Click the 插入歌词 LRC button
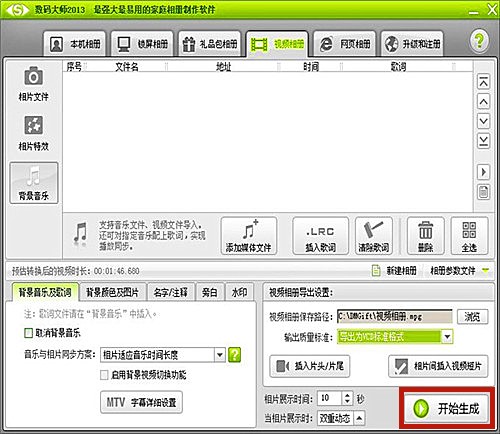 320,236
